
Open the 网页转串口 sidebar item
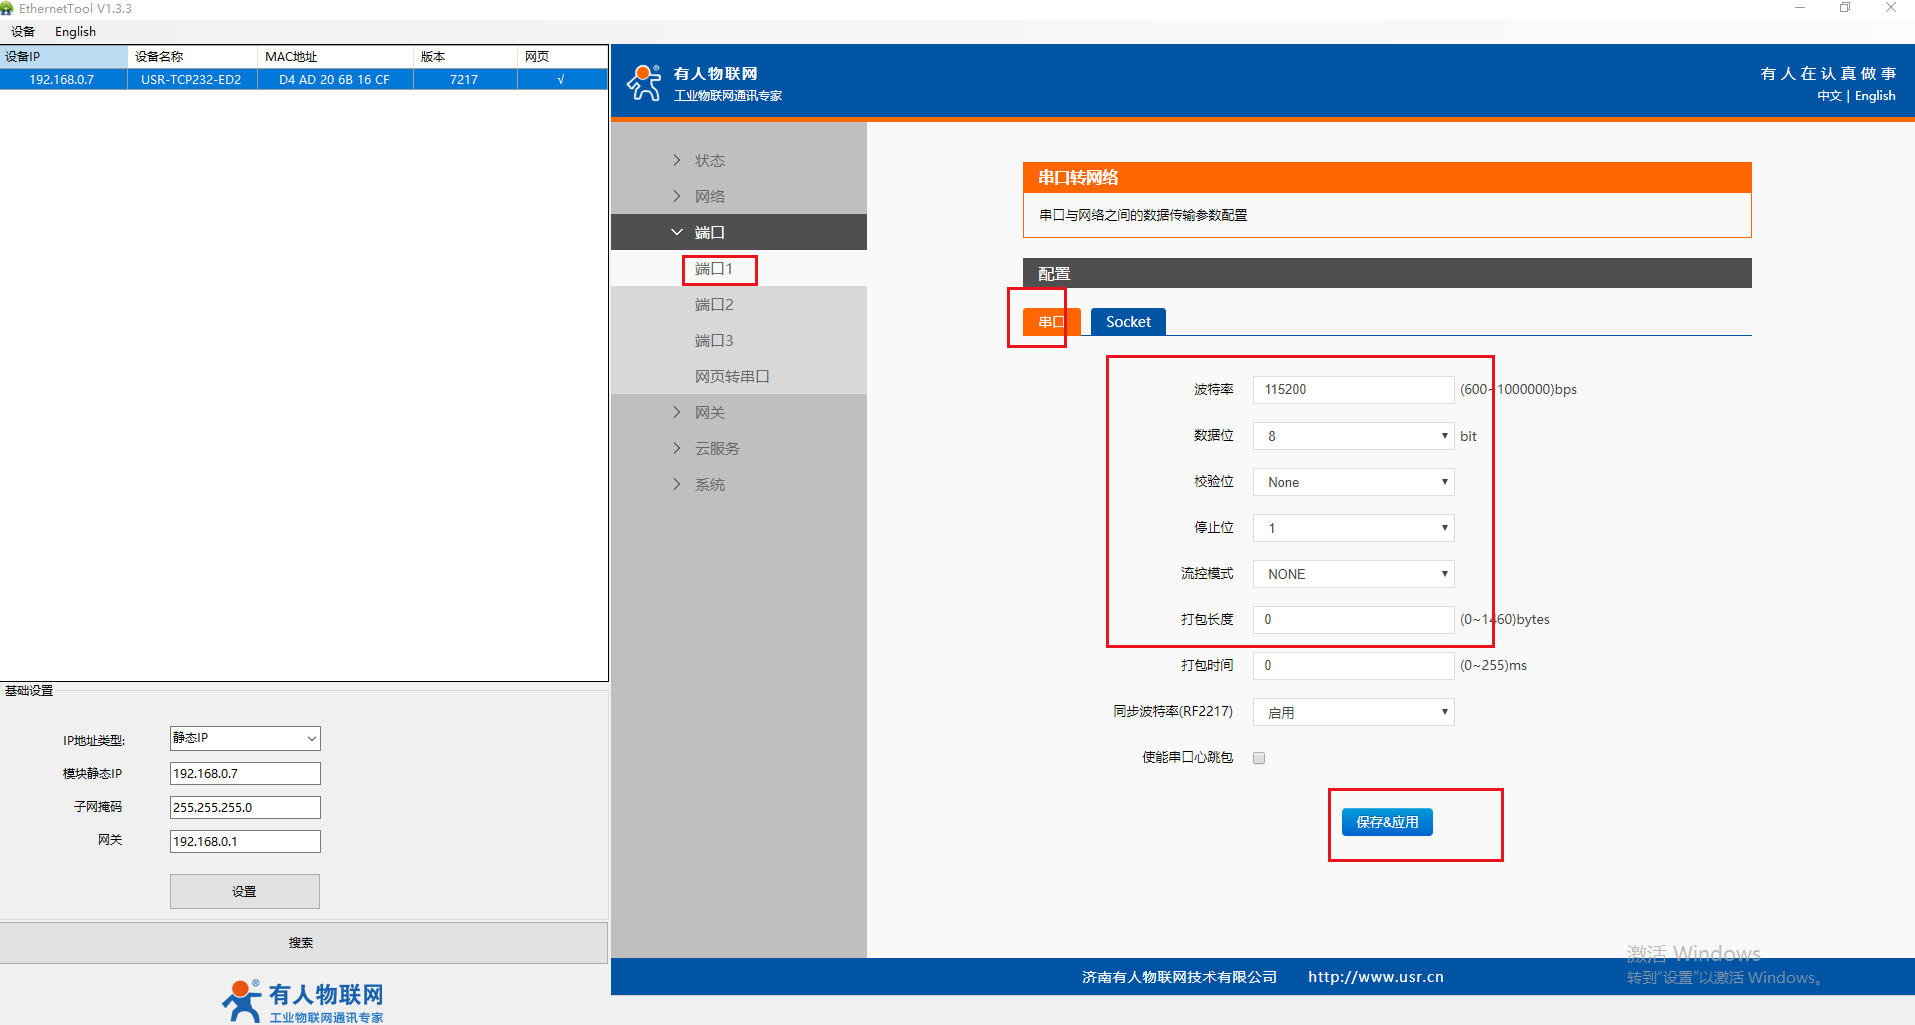tap(732, 377)
